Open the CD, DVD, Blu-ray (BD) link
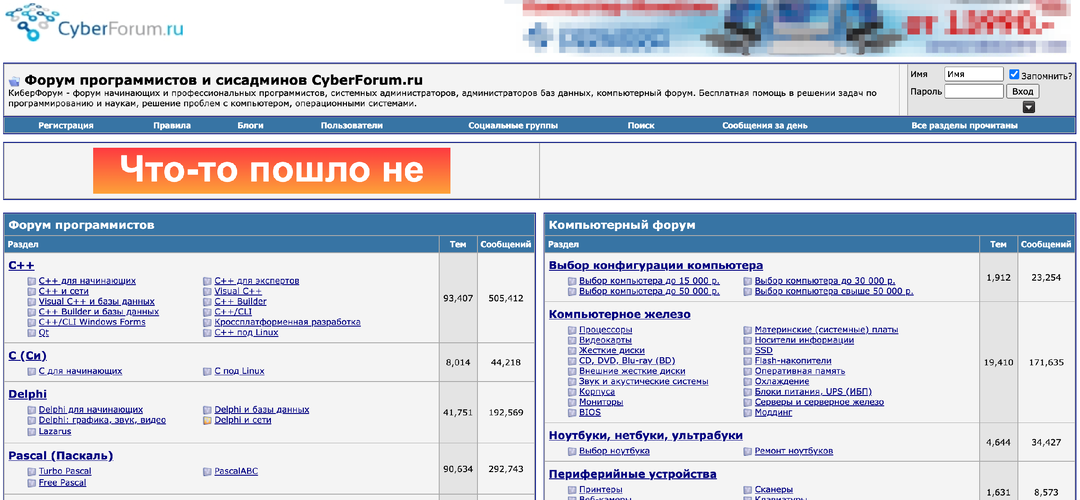The height and width of the screenshot is (500, 1080). click(x=627, y=361)
